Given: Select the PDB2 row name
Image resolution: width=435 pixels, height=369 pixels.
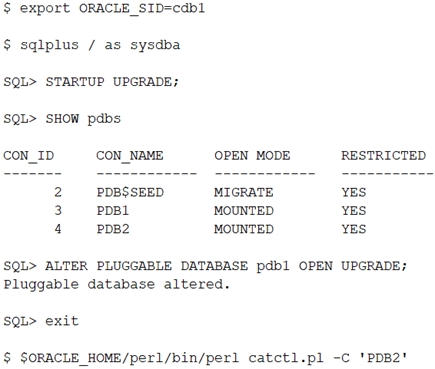Looking at the screenshot, I should click(113, 229).
